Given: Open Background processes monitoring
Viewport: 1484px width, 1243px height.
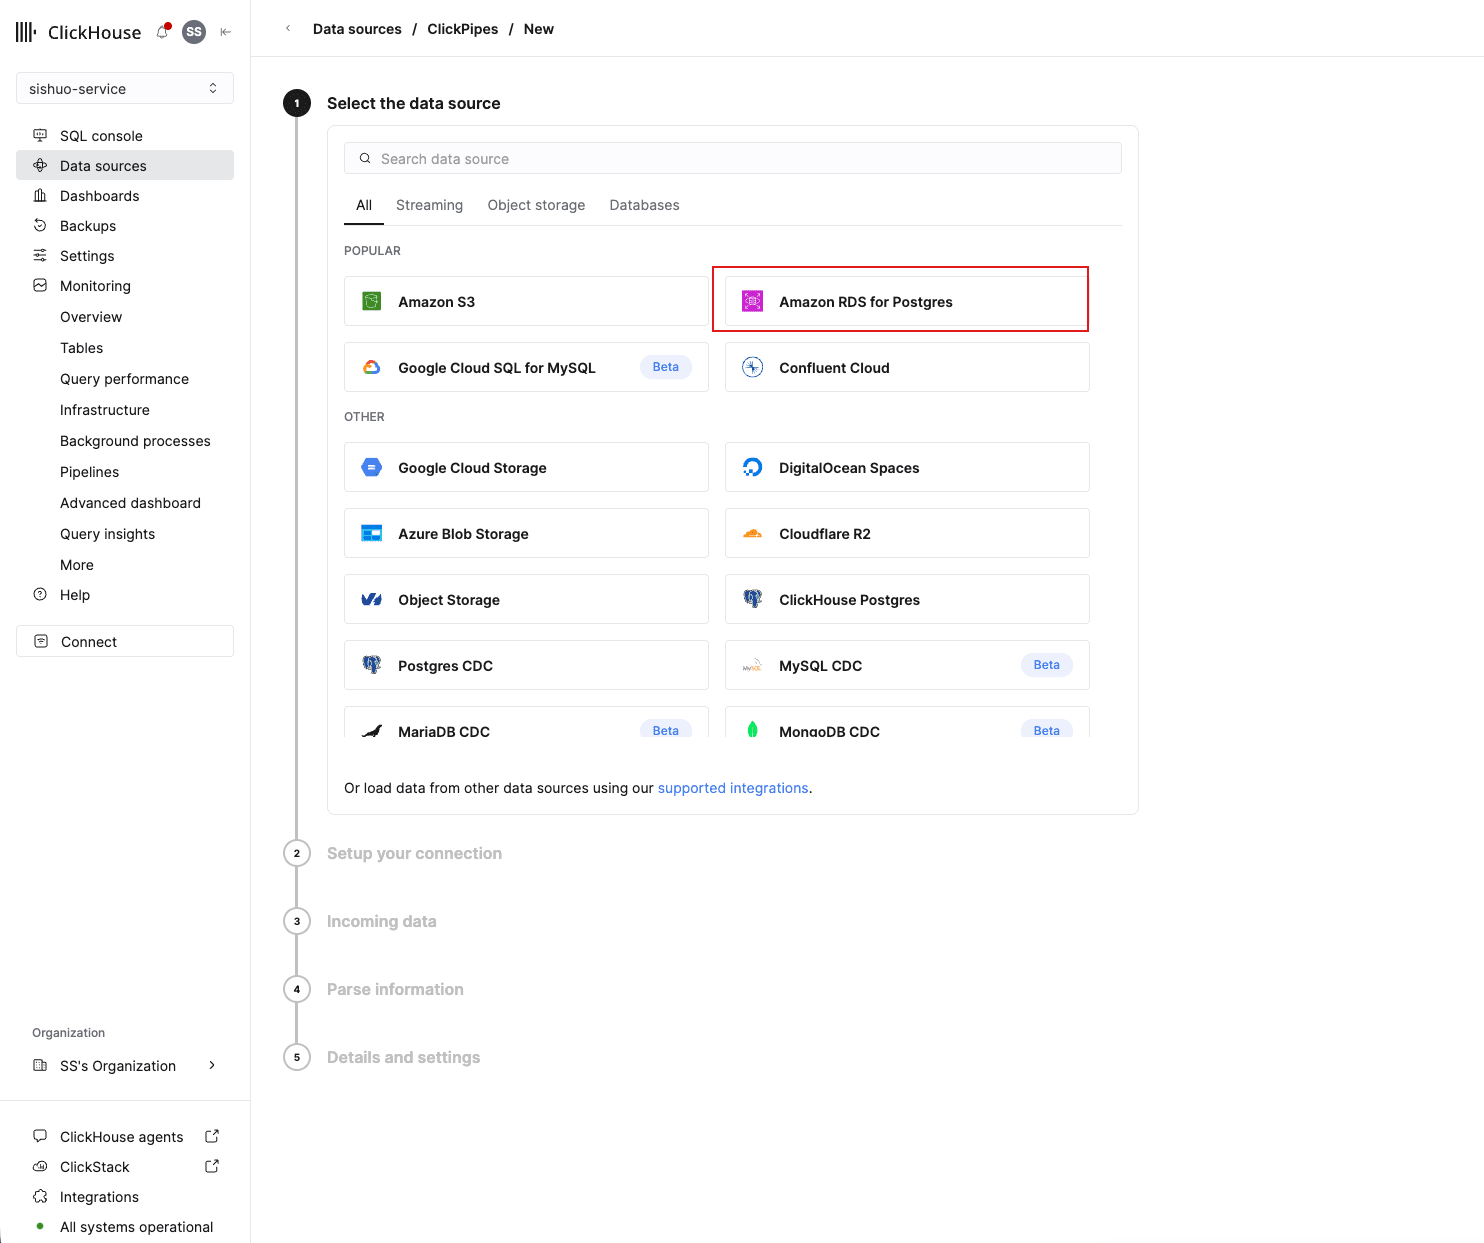Looking at the screenshot, I should point(135,440).
